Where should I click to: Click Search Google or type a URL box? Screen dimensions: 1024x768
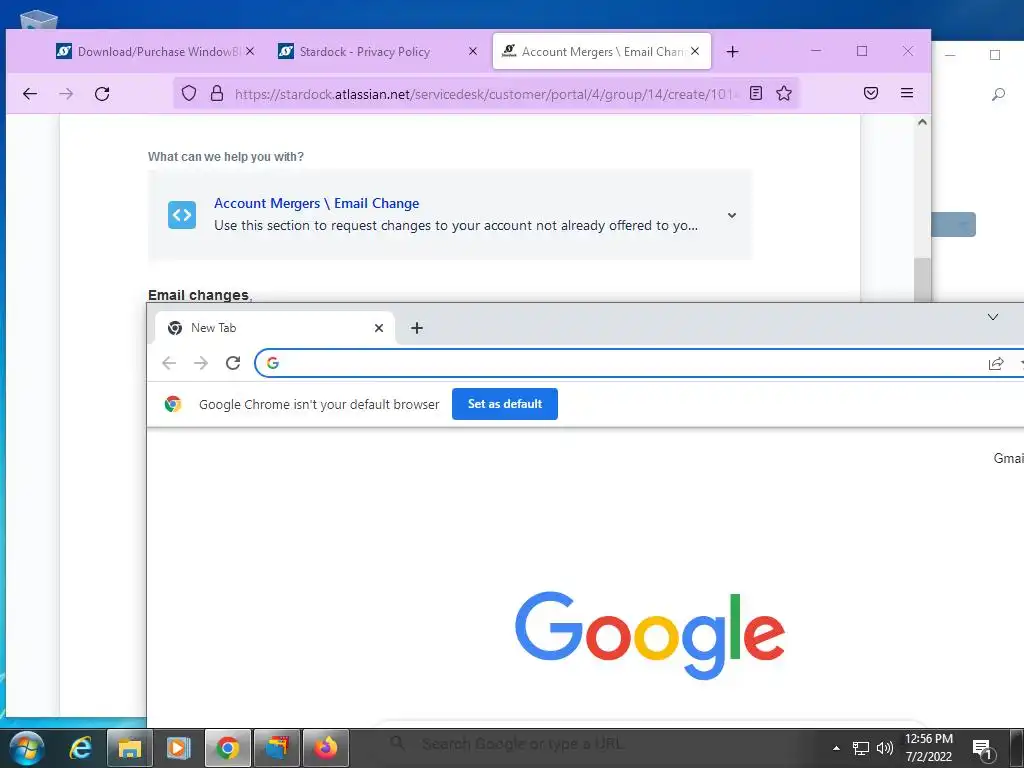click(x=650, y=743)
